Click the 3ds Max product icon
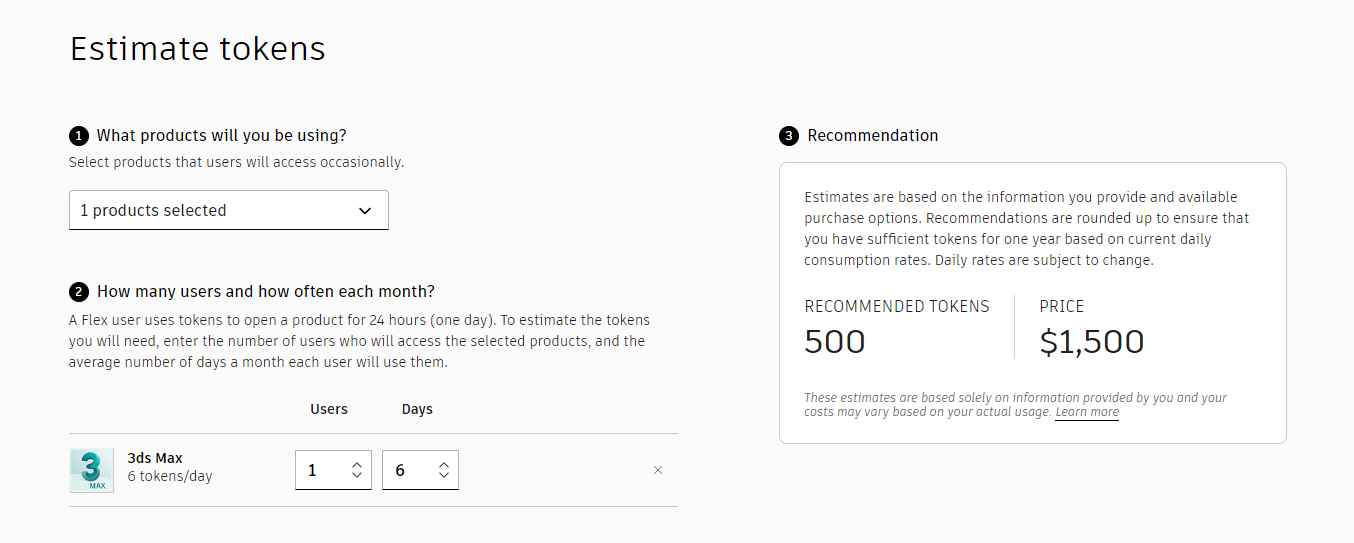The height and width of the screenshot is (543, 1354). pos(92,470)
